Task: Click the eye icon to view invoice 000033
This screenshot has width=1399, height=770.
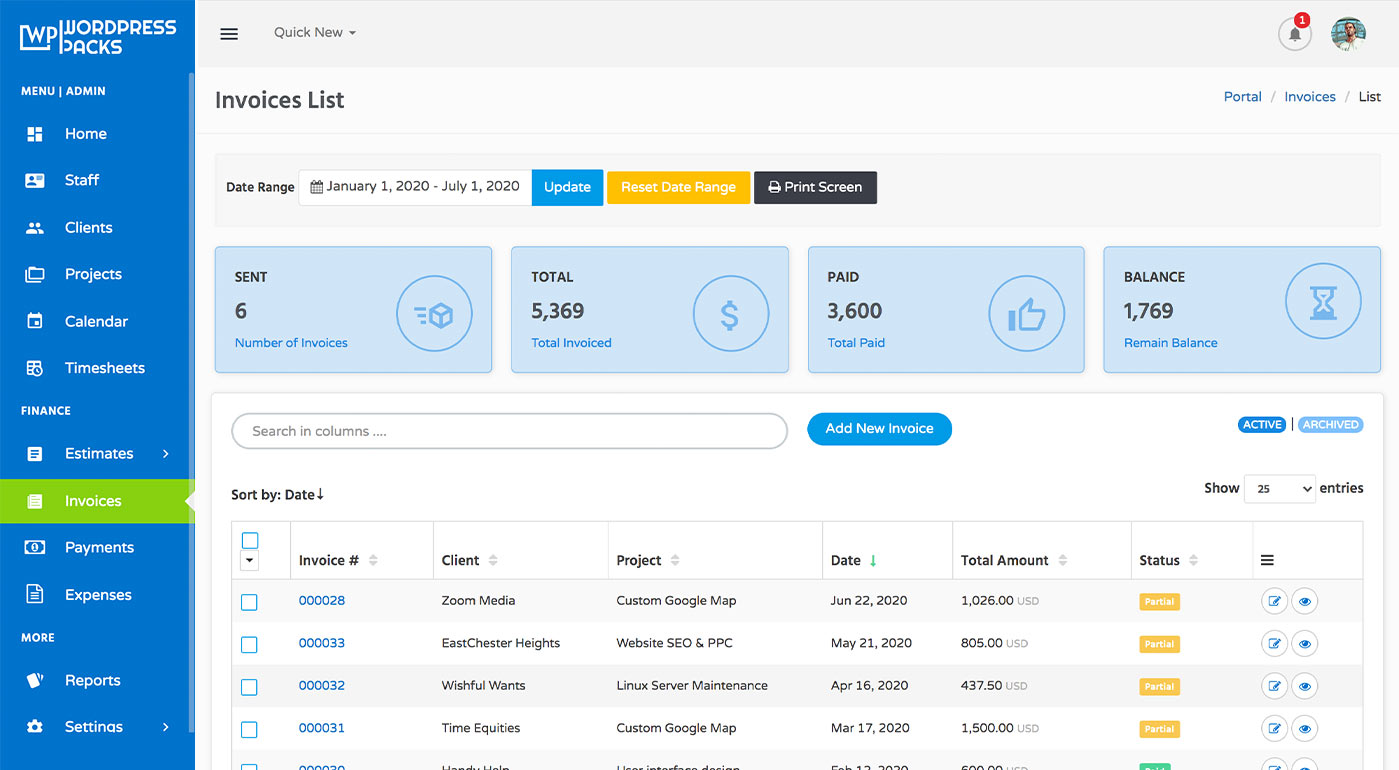Action: [x=1305, y=643]
